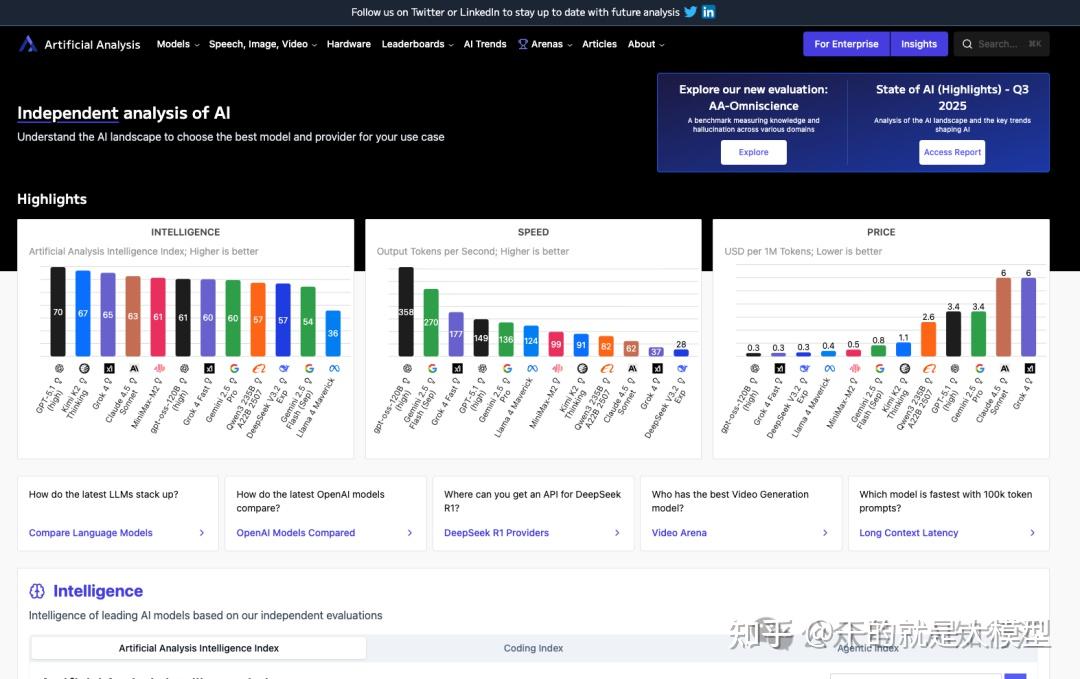Viewport: 1080px width, 679px height.
Task: Open the OpenAI Models Compared link
Action: [295, 533]
